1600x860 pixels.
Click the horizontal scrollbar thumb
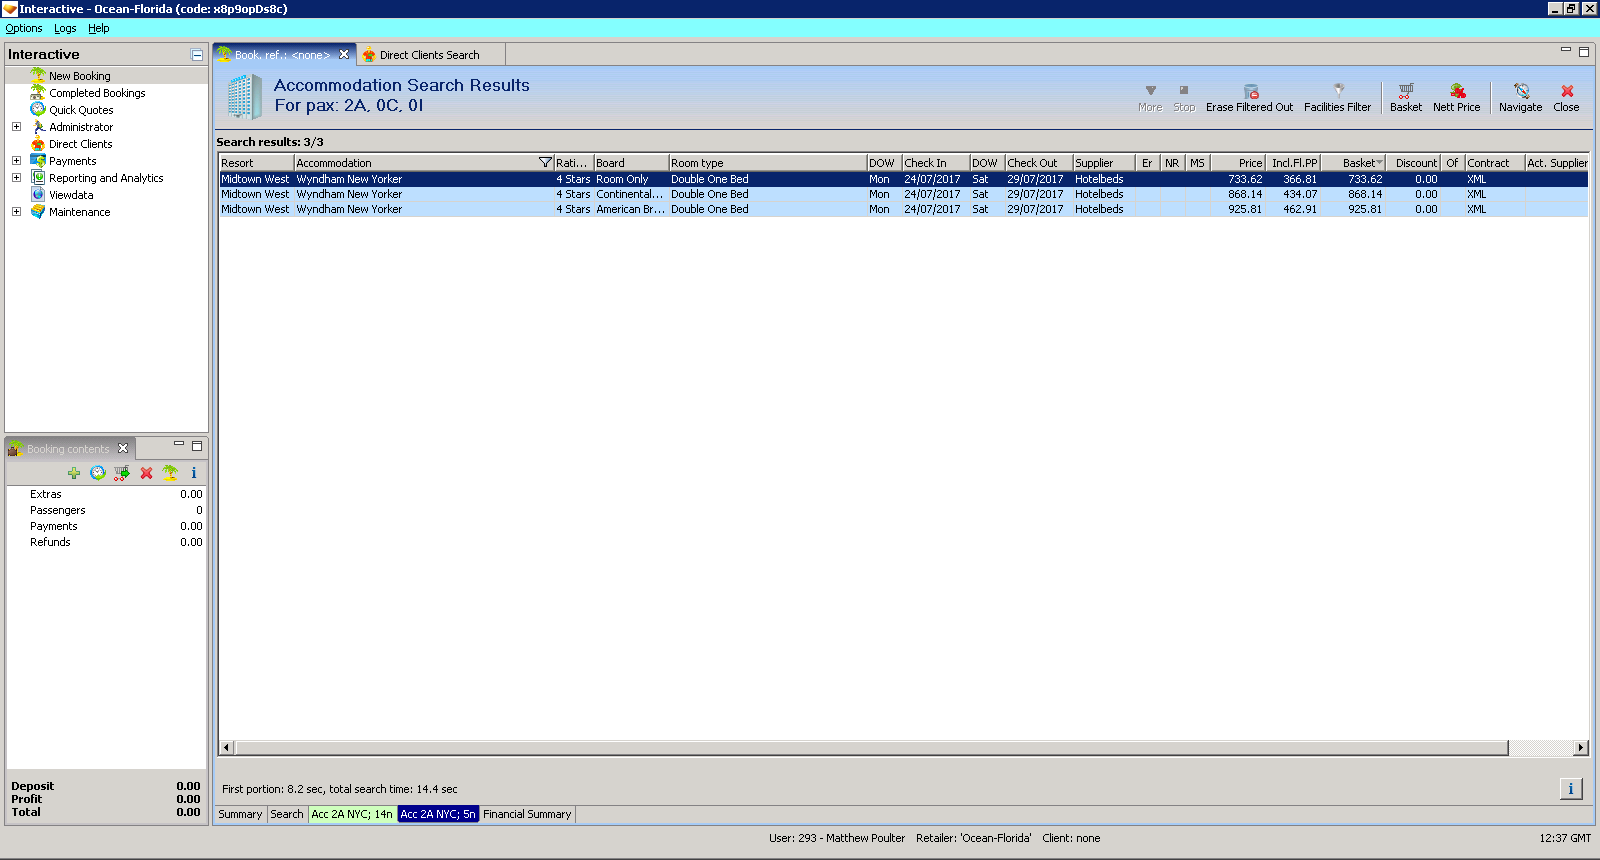pyautogui.click(x=871, y=748)
